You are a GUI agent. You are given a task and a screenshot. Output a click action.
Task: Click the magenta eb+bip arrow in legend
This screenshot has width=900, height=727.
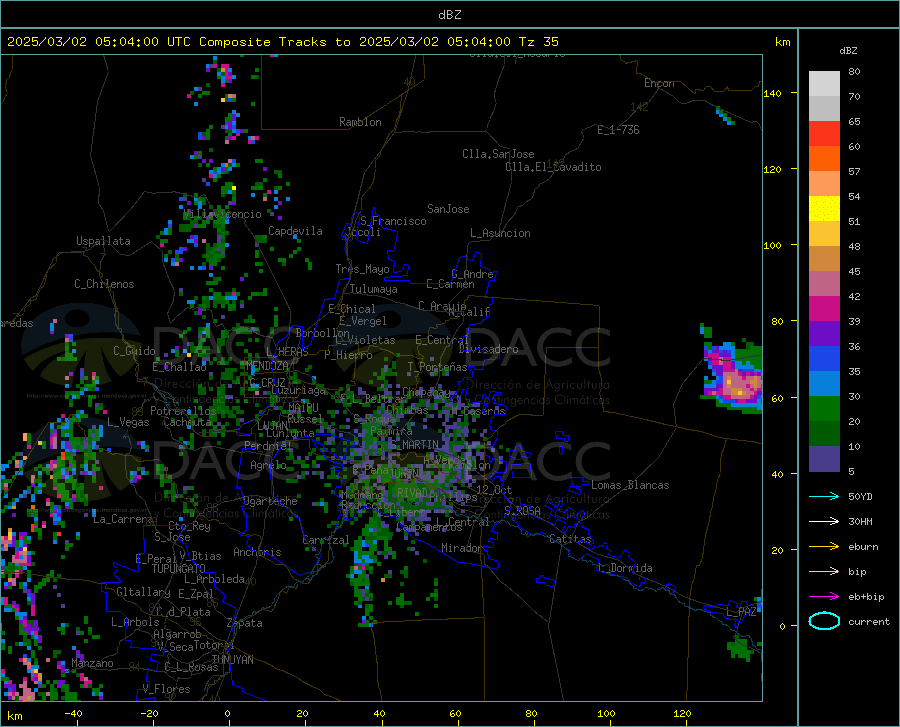pyautogui.click(x=824, y=596)
